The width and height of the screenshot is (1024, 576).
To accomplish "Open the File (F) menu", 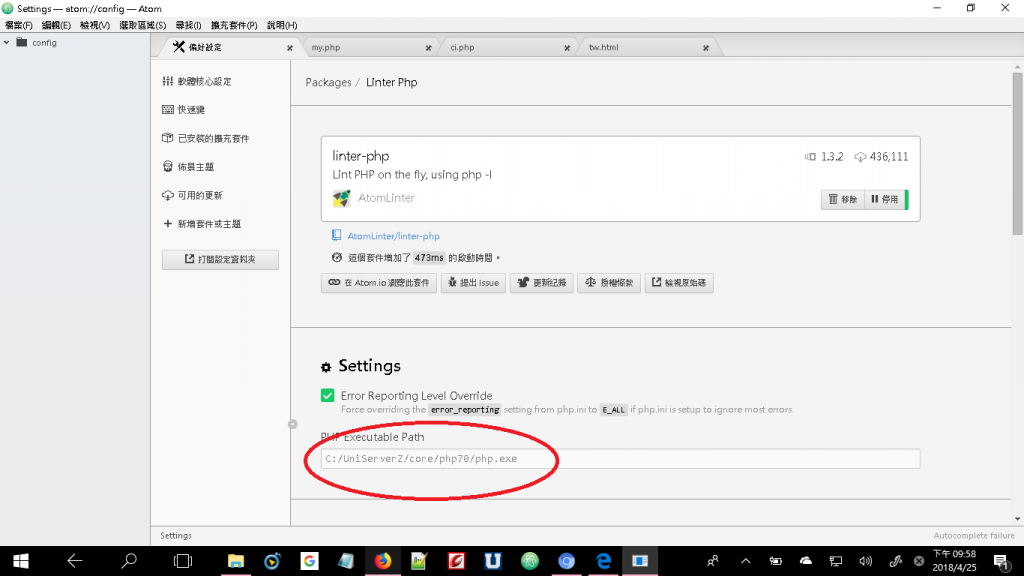I will click(x=19, y=25).
